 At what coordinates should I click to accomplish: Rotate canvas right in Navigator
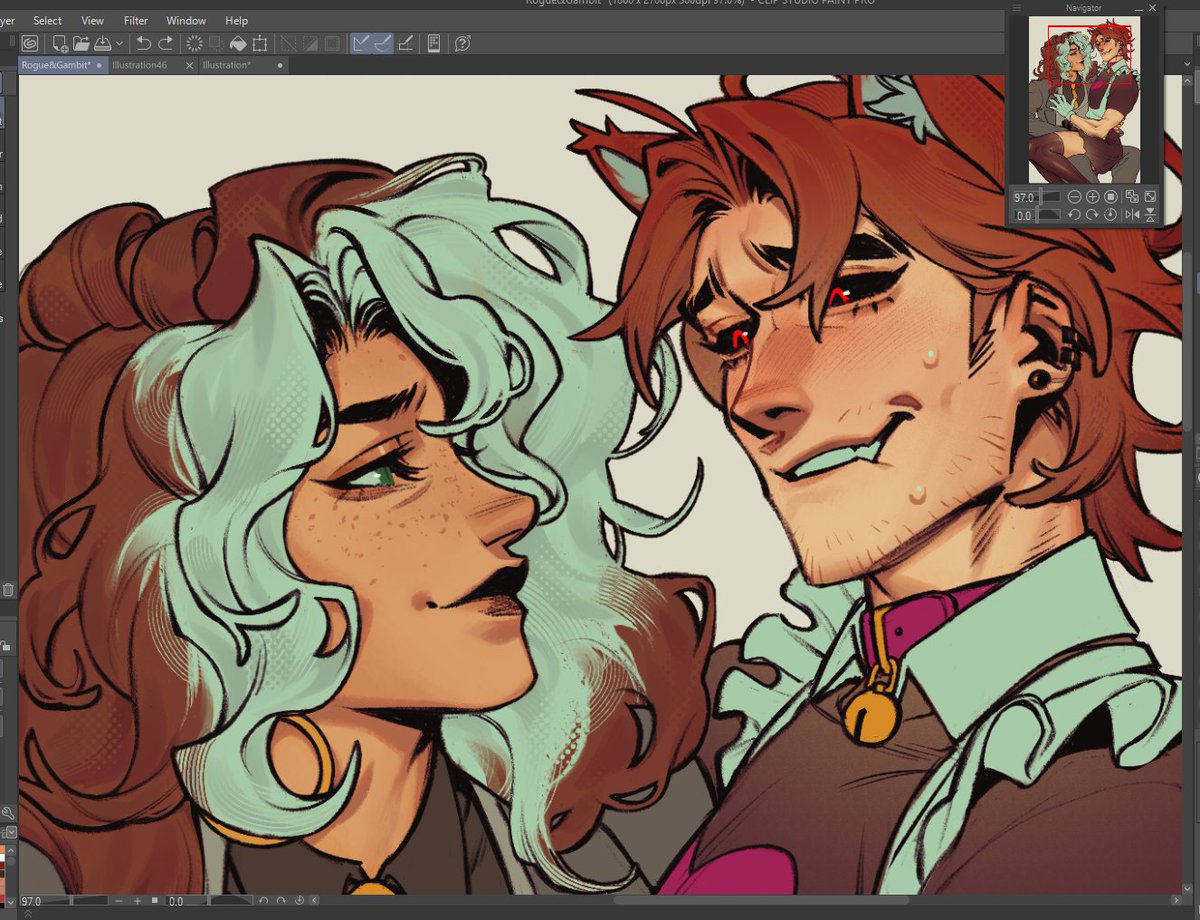click(1093, 215)
